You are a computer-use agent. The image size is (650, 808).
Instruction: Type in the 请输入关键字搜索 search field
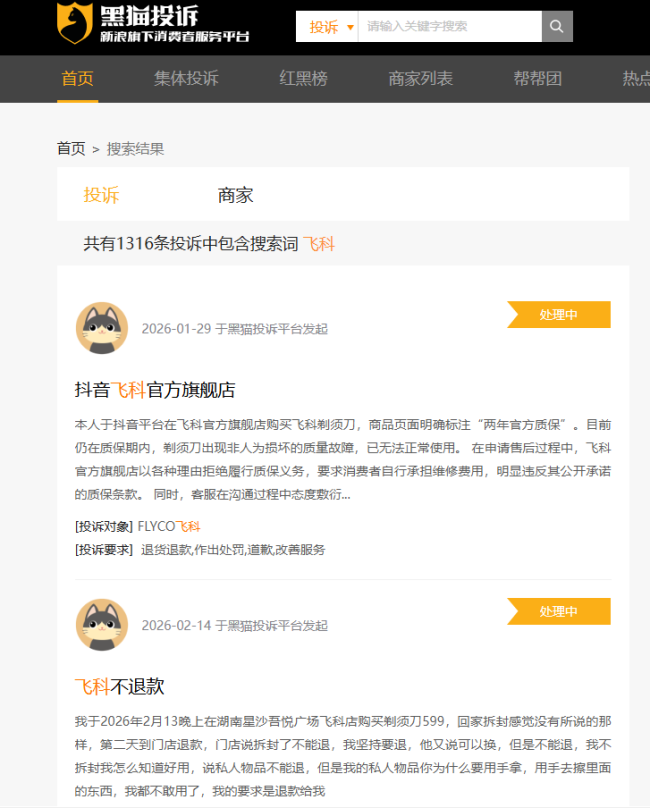[x=449, y=27]
